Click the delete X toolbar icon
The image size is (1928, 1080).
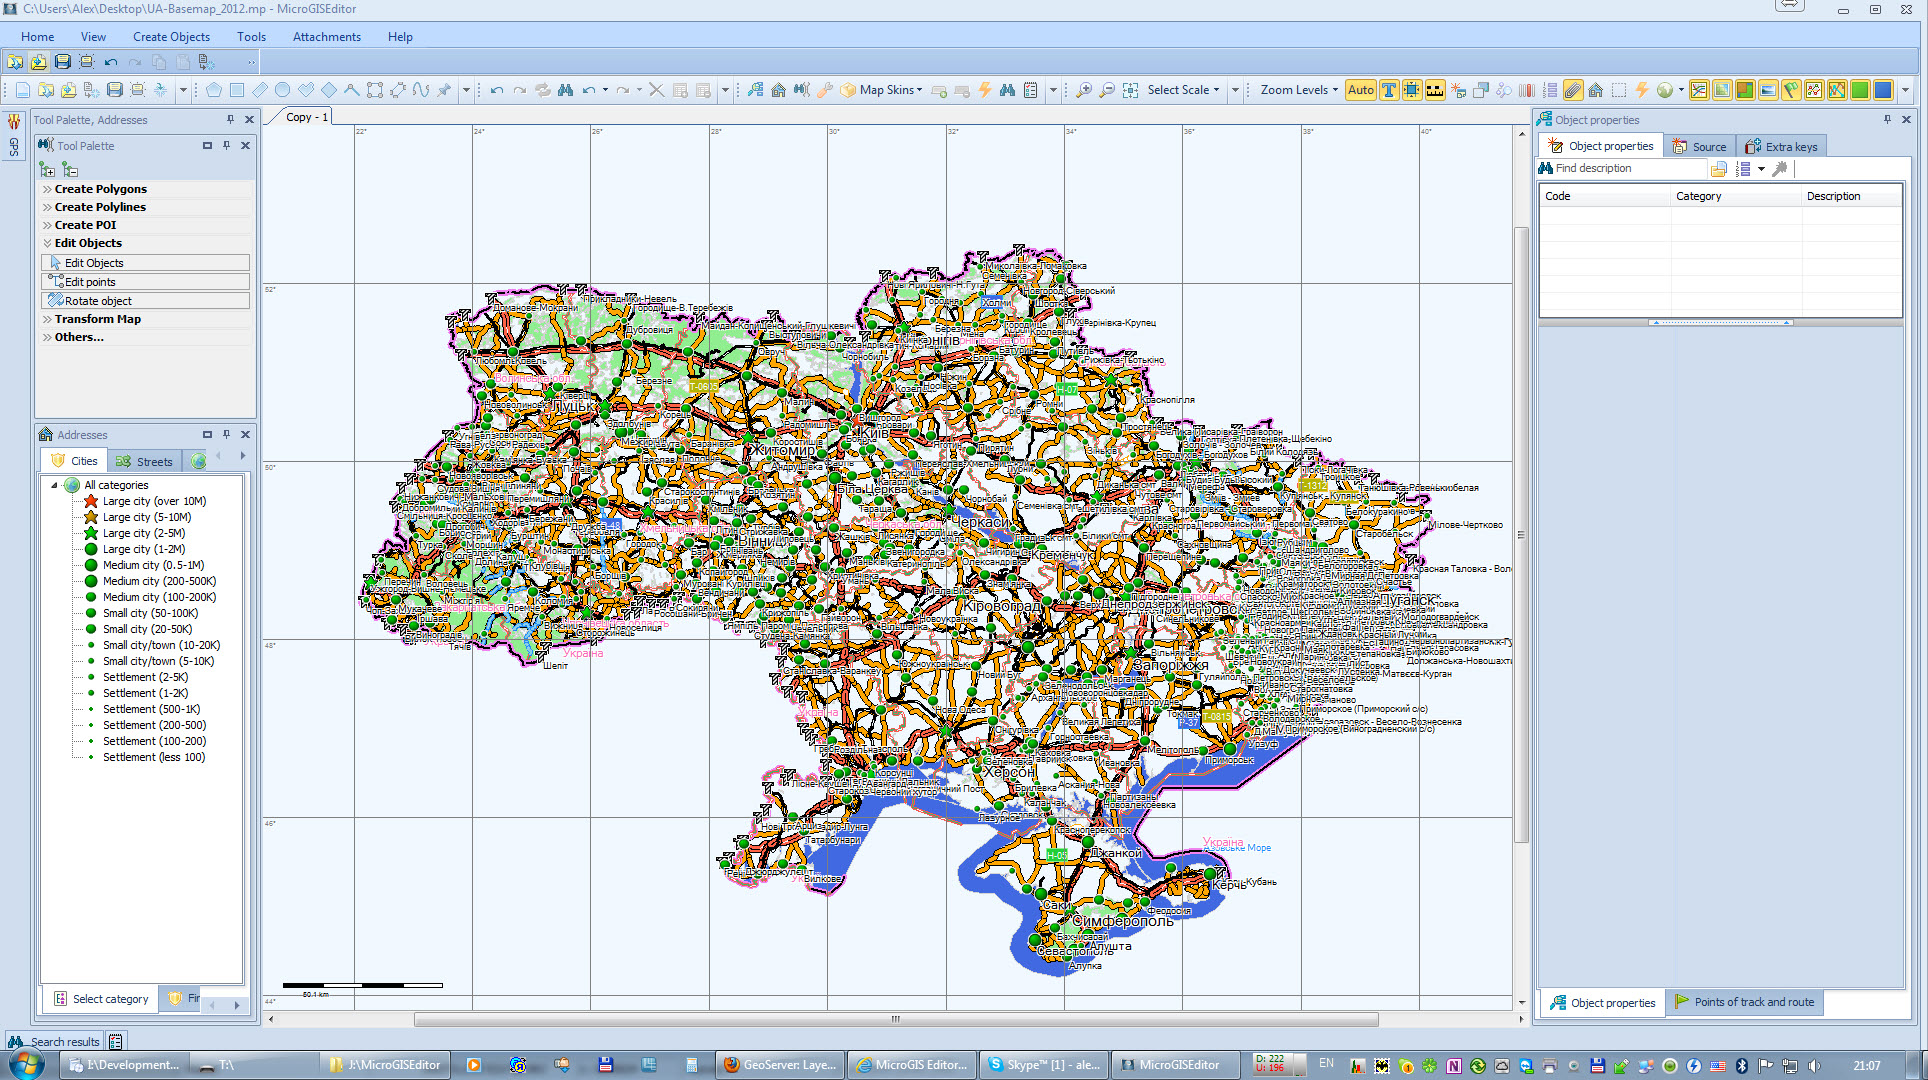pos(656,90)
